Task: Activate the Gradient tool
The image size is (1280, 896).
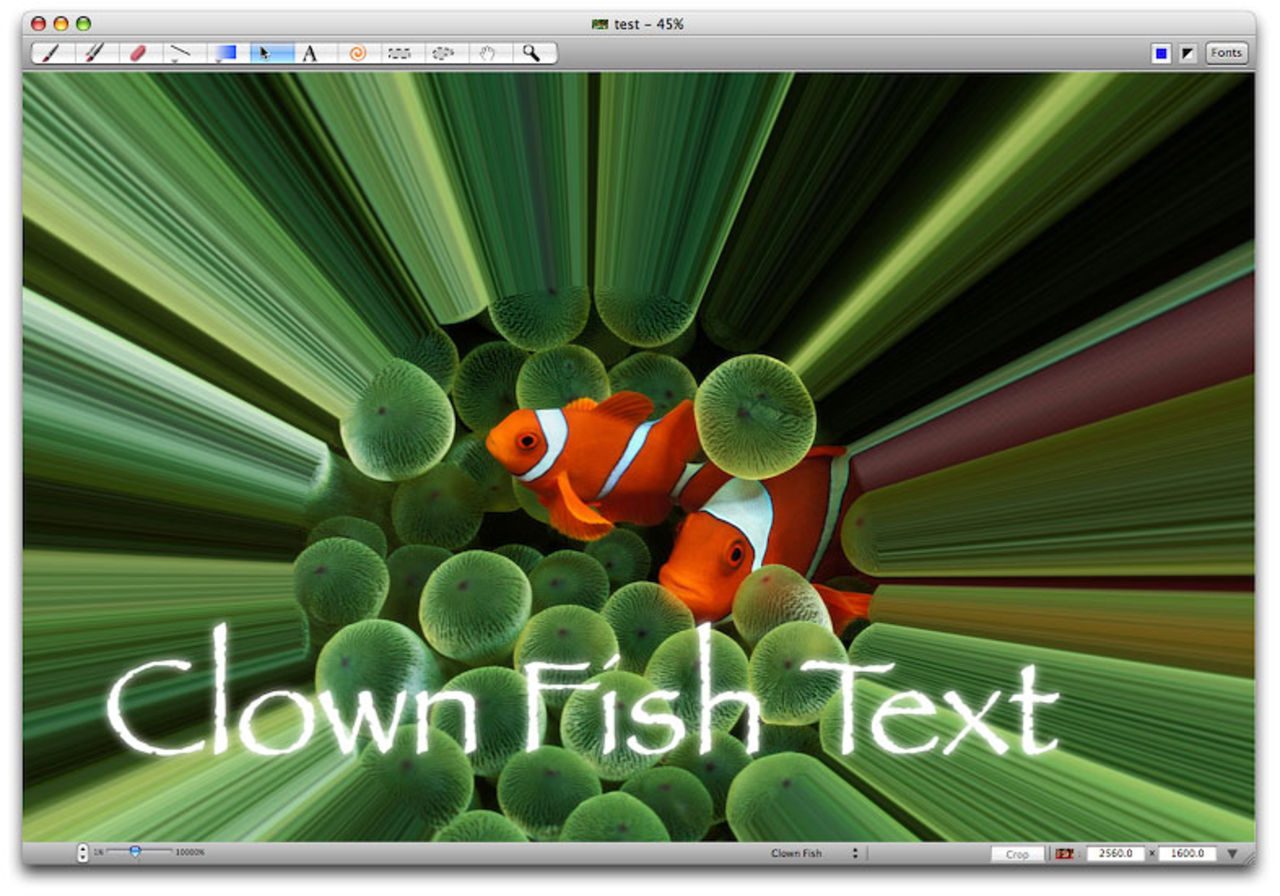Action: pyautogui.click(x=224, y=53)
